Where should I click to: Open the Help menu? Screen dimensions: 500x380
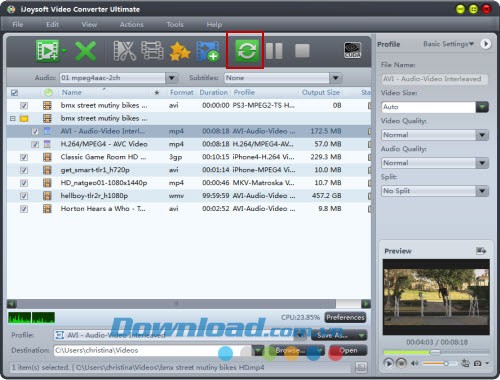214,25
